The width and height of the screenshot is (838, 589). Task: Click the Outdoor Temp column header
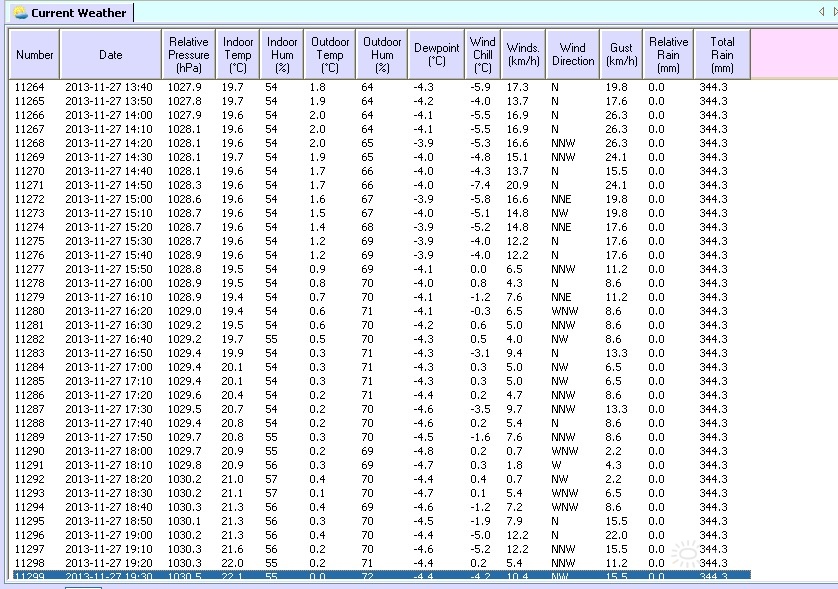pyautogui.click(x=330, y=55)
